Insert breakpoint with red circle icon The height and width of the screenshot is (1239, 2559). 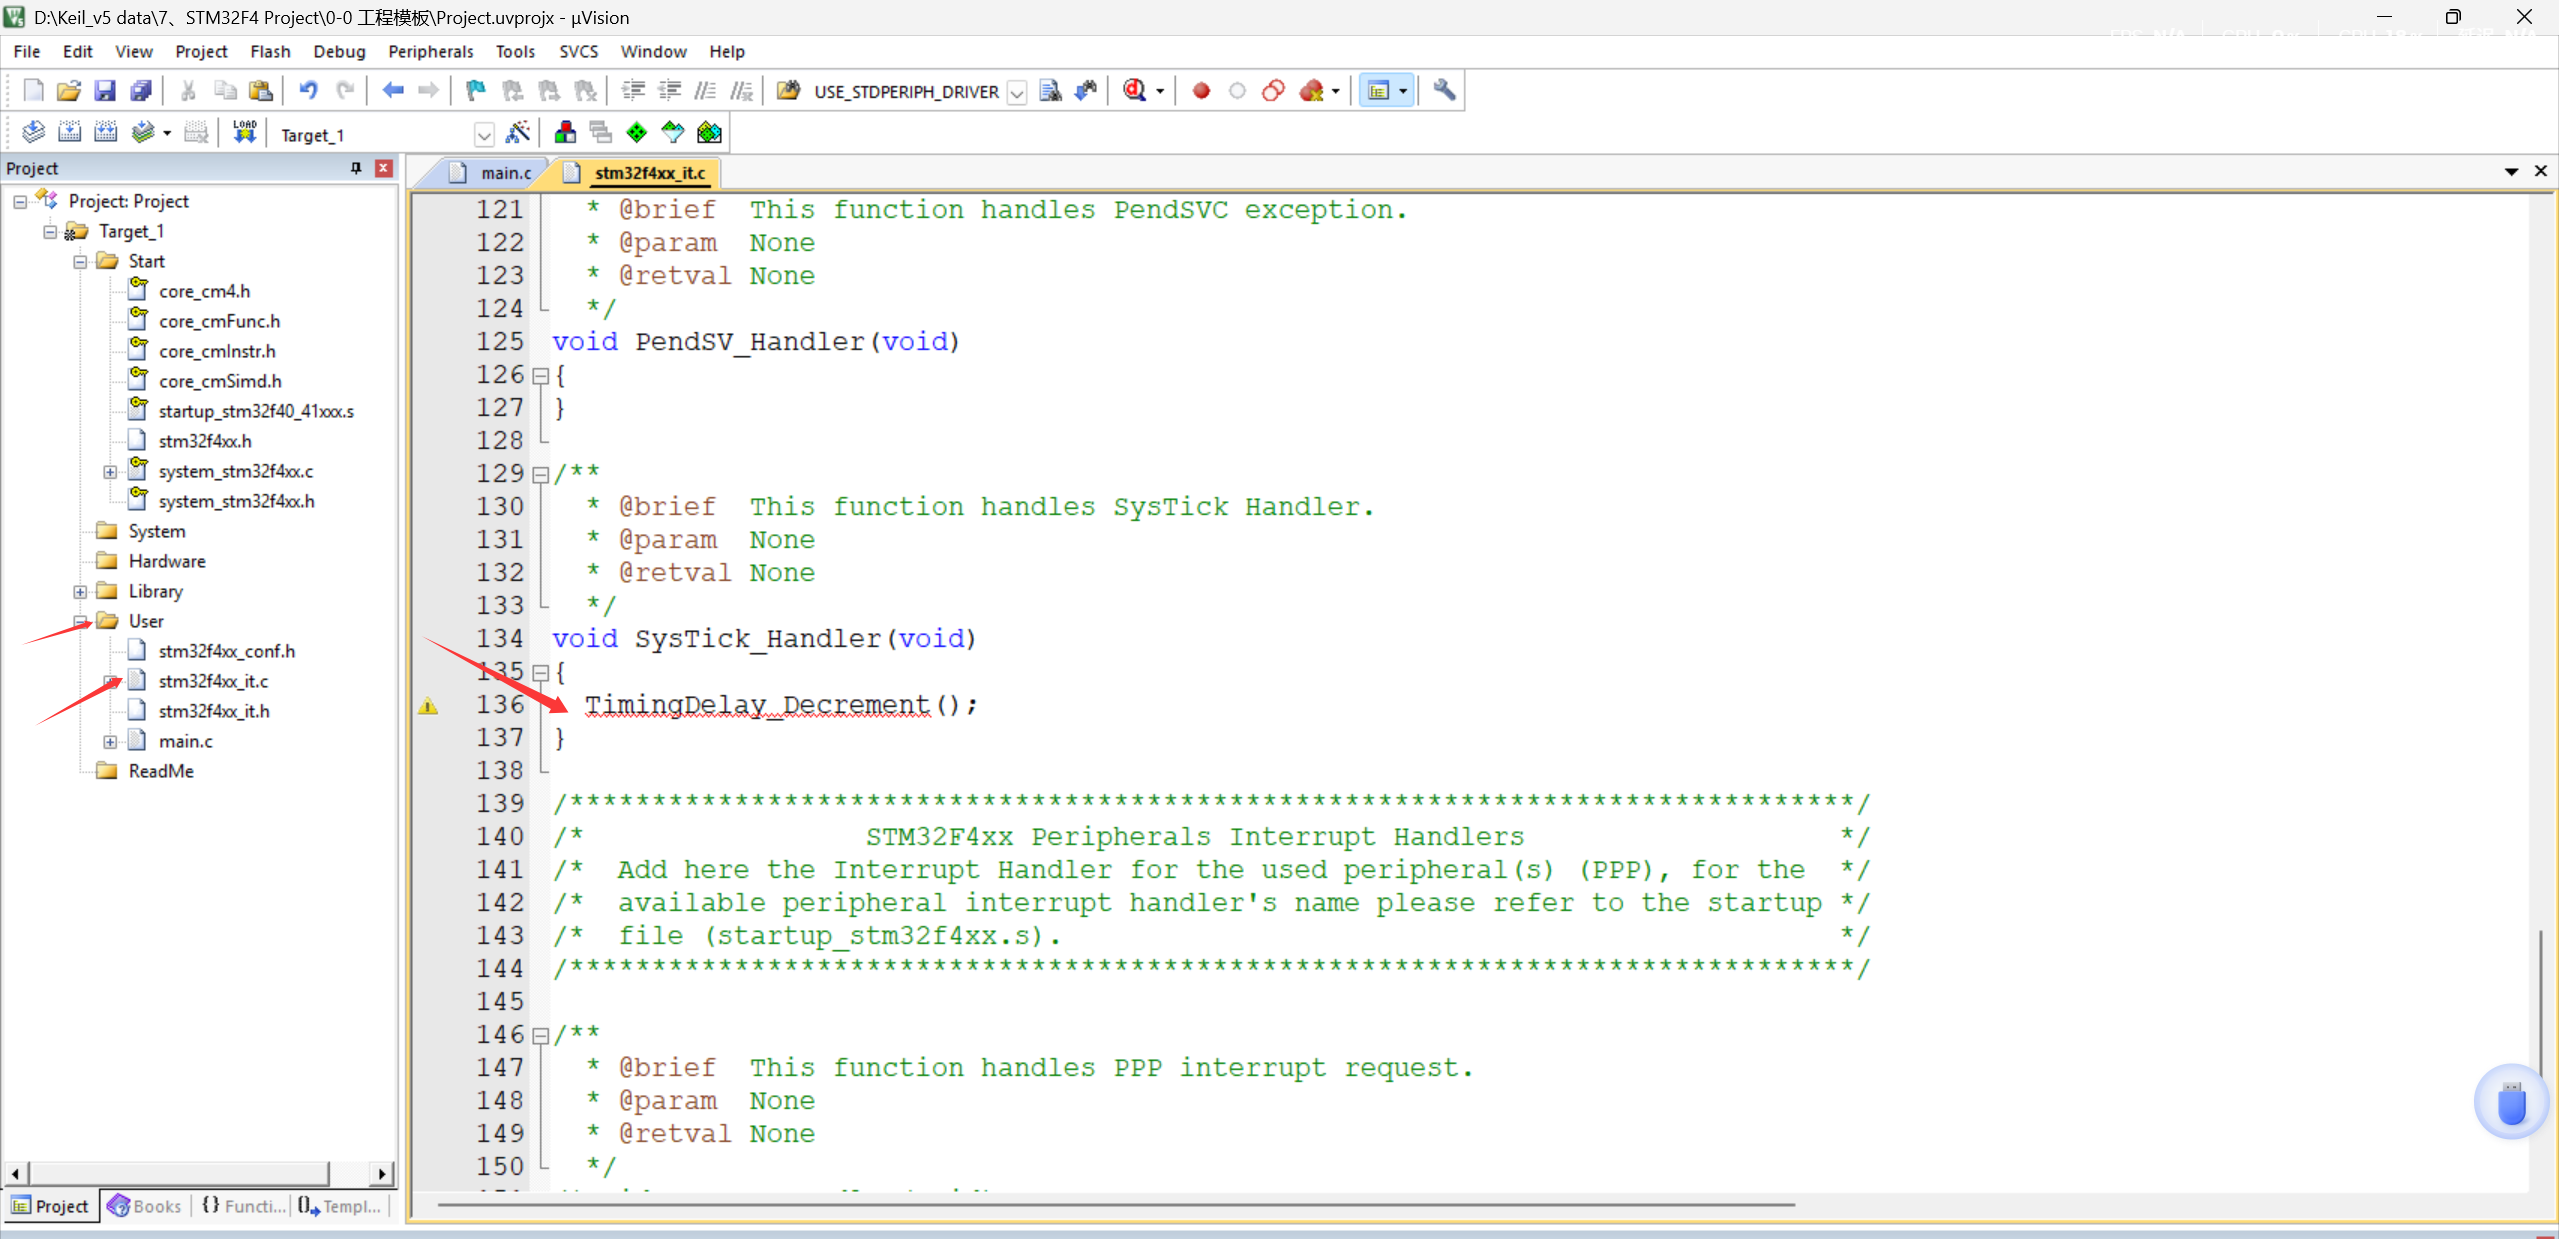[x=1201, y=91]
